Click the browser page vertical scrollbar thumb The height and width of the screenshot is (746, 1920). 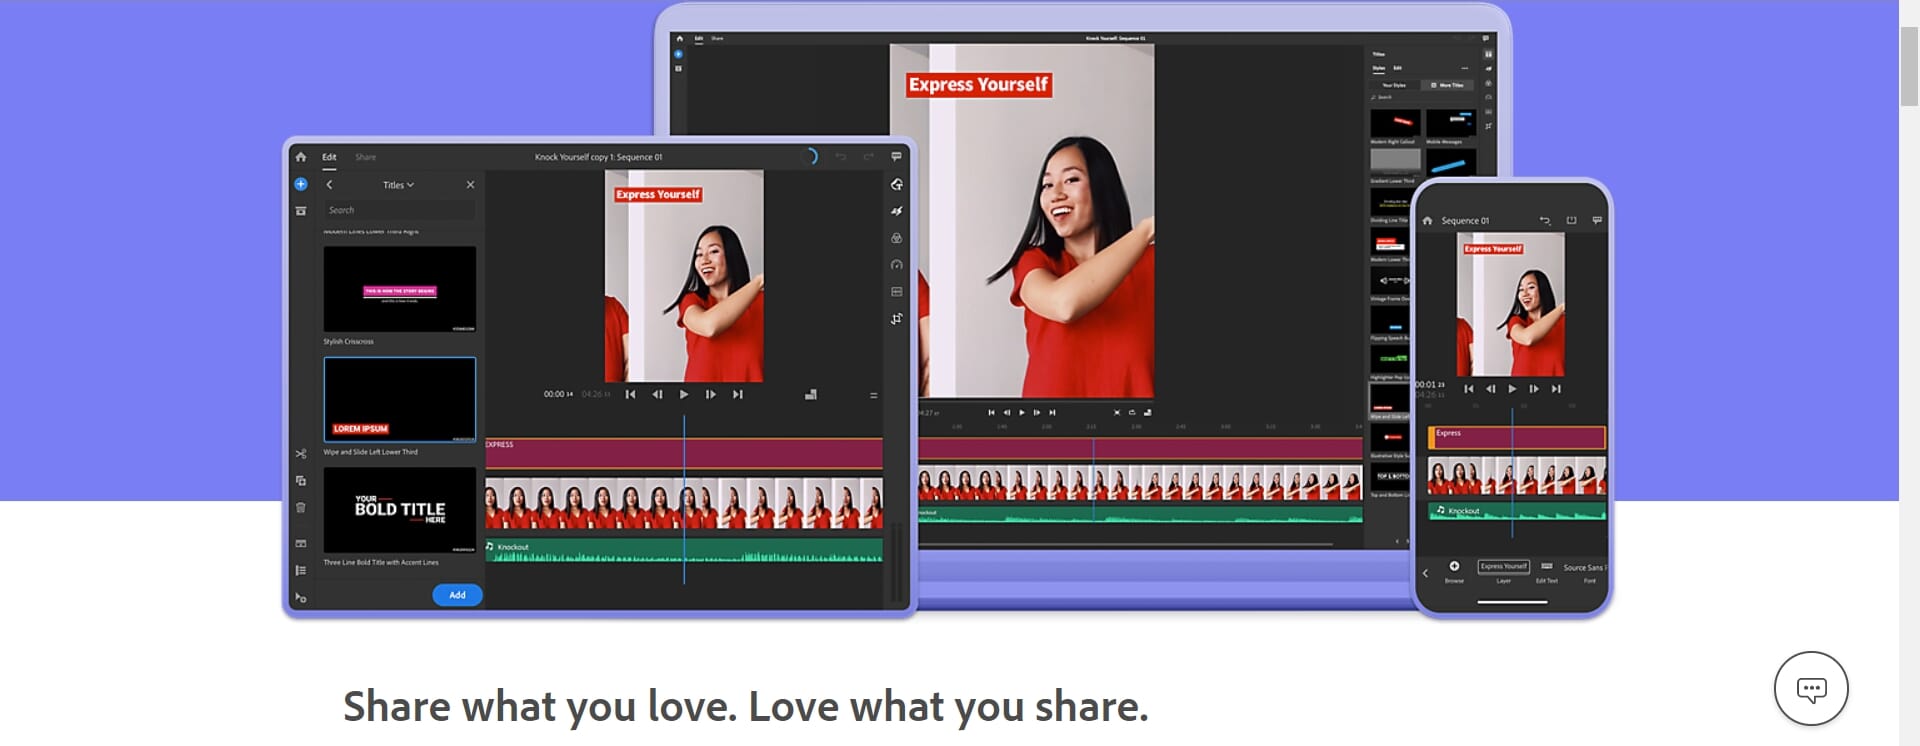pos(1909,67)
